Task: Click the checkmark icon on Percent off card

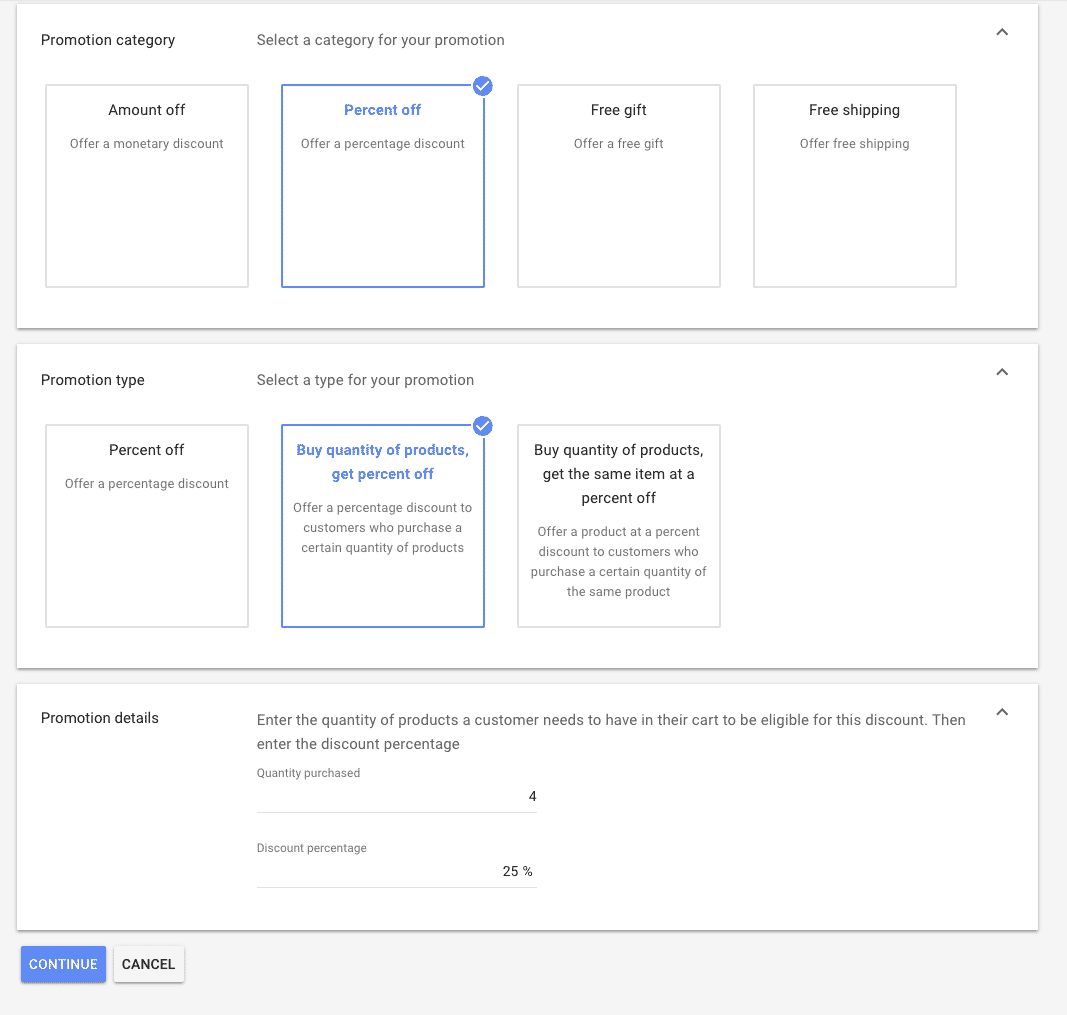Action: [483, 86]
